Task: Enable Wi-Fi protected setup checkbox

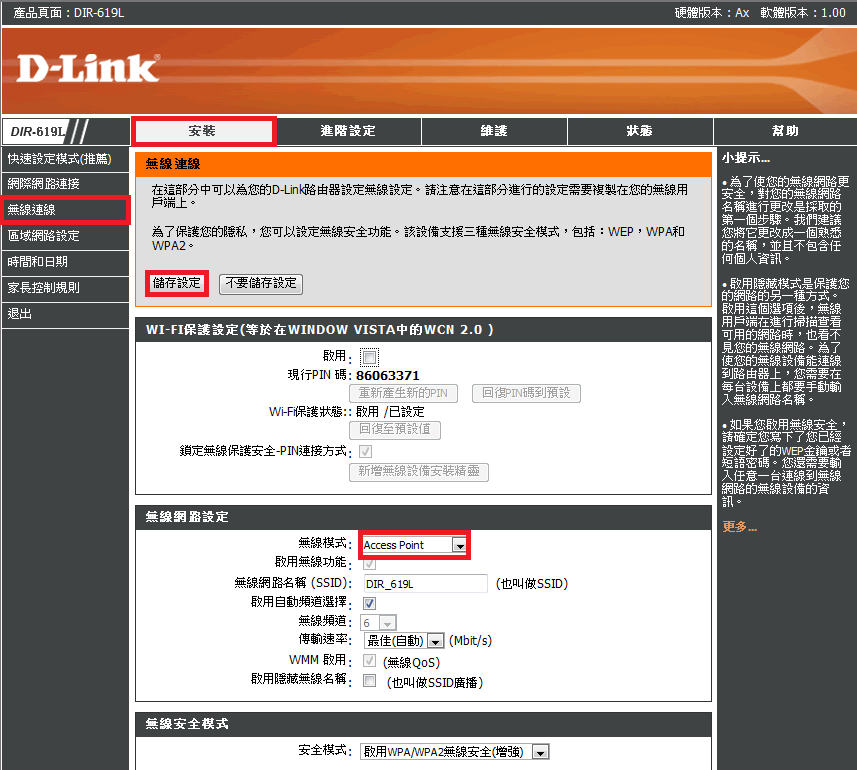Action: tap(369, 357)
